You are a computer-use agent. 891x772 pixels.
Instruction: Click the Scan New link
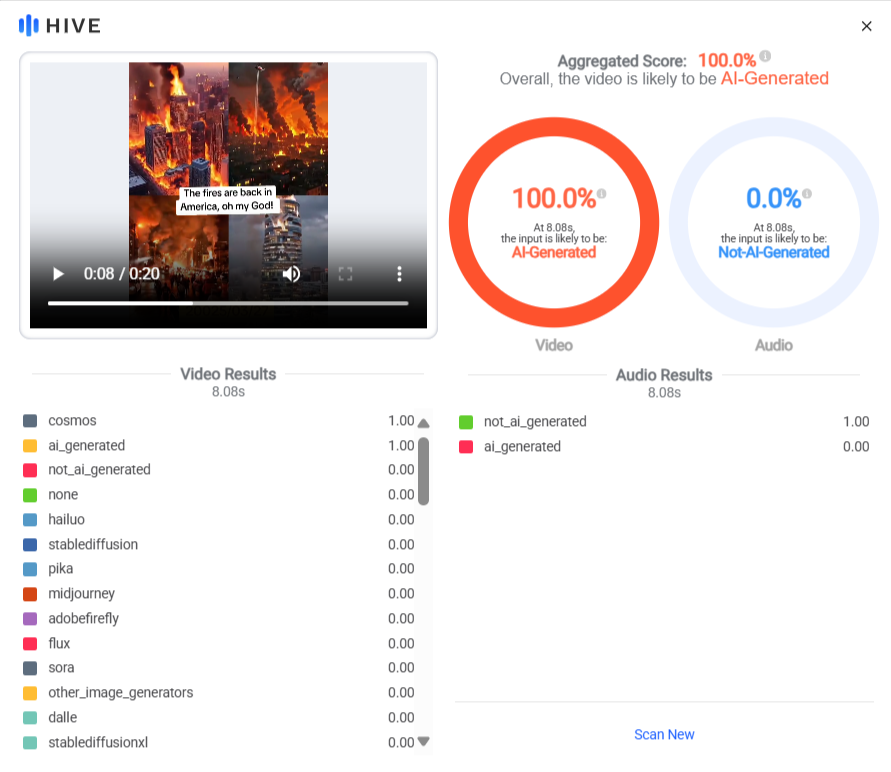coord(664,735)
